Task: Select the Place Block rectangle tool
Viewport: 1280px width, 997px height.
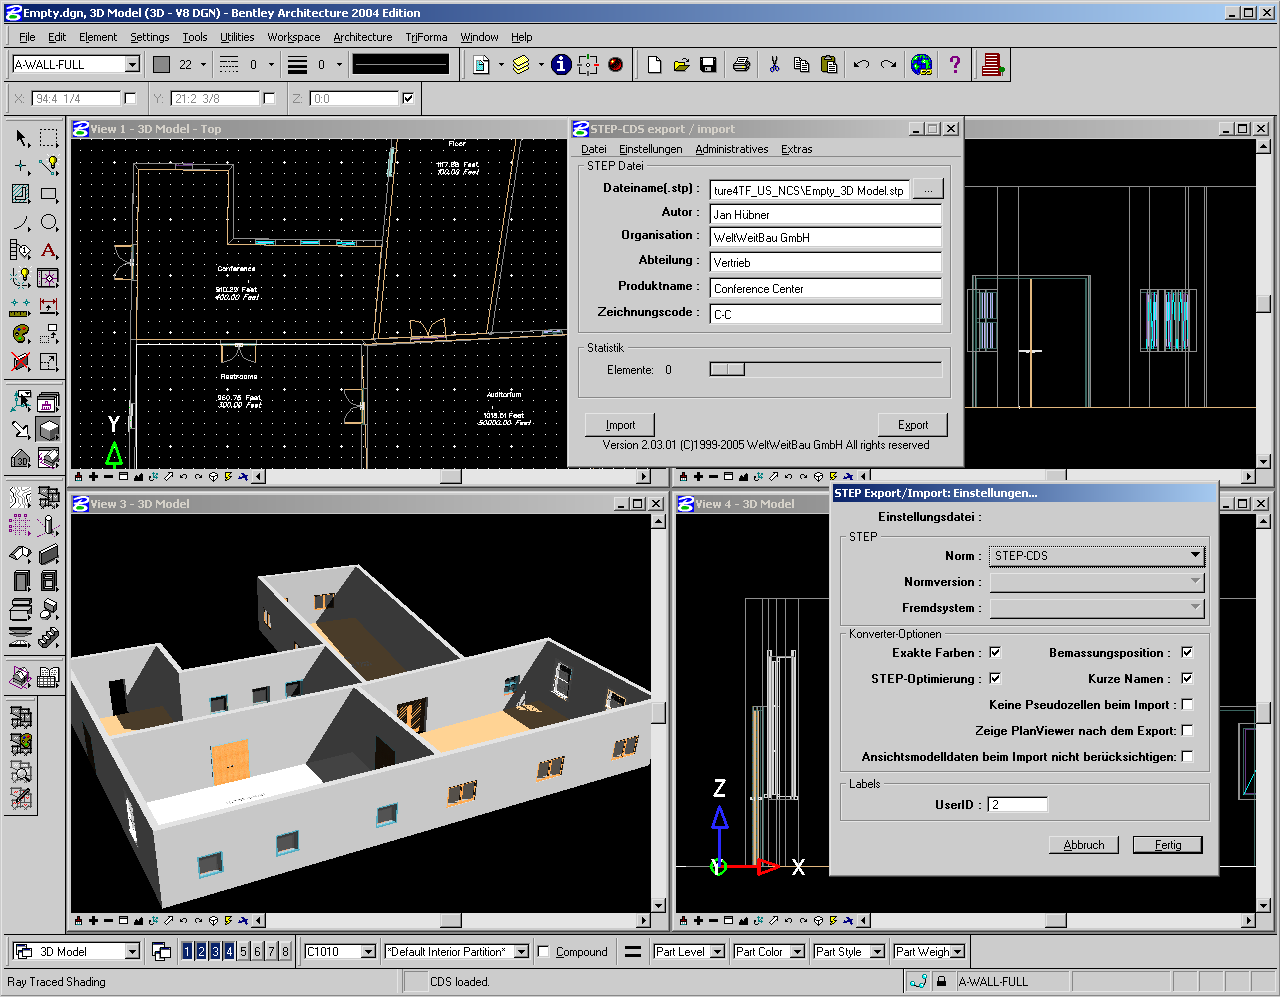Action: pyautogui.click(x=48, y=194)
